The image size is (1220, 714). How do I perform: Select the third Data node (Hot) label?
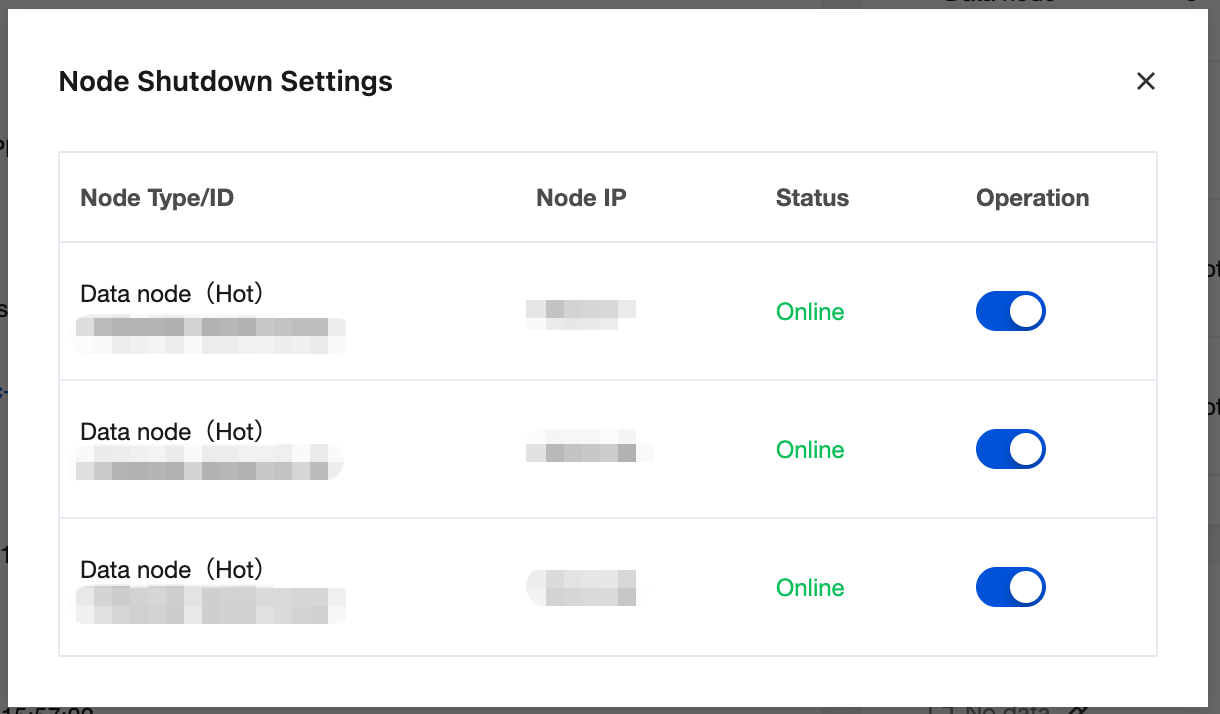(x=172, y=570)
